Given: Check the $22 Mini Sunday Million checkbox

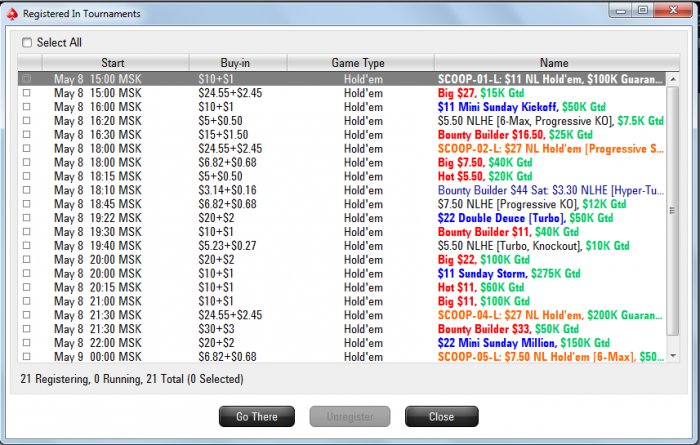Looking at the screenshot, I should 27,343.
